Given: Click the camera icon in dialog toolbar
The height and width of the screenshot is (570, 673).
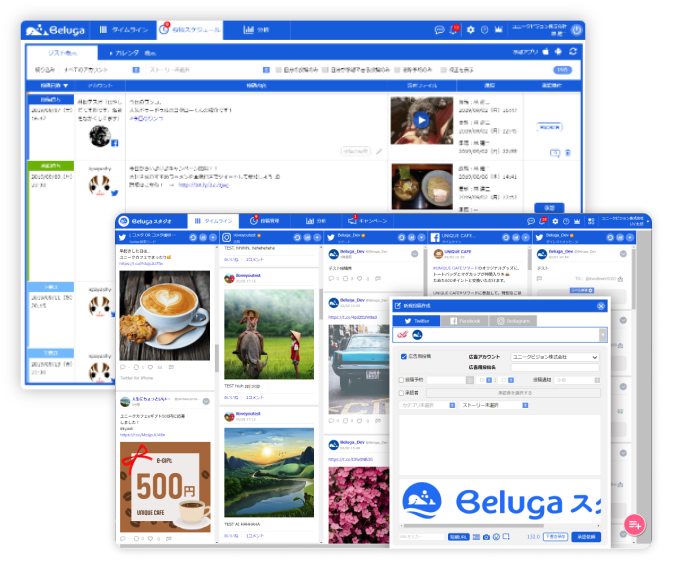Looking at the screenshot, I should [x=486, y=537].
